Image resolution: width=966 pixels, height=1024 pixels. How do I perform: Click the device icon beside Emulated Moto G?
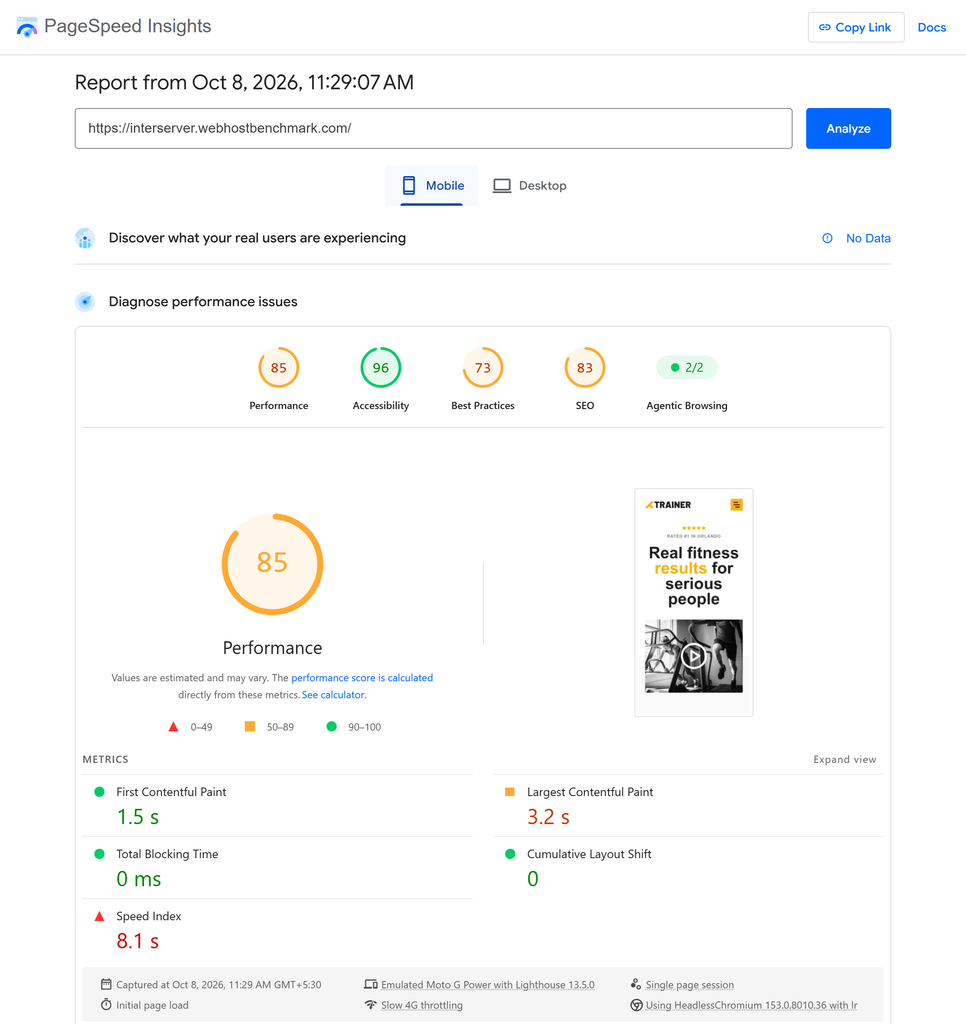371,984
